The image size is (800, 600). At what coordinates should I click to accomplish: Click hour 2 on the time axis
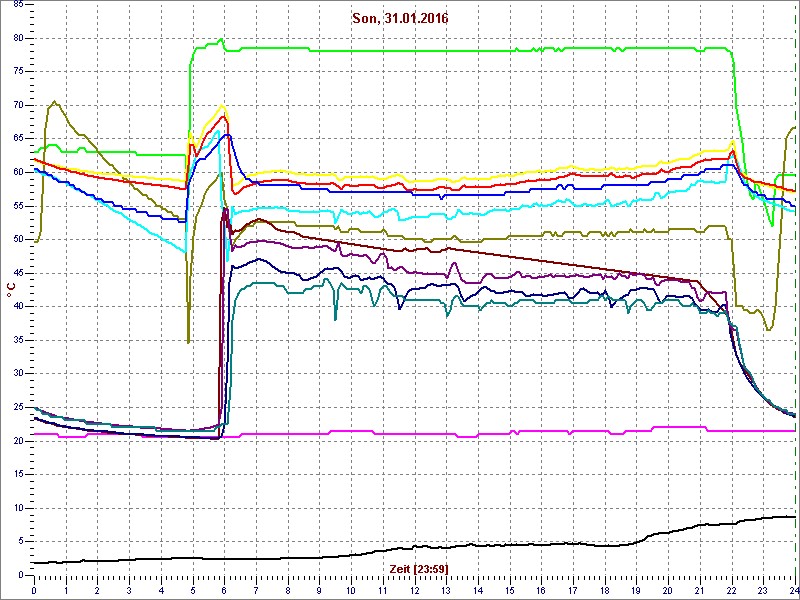click(x=97, y=589)
